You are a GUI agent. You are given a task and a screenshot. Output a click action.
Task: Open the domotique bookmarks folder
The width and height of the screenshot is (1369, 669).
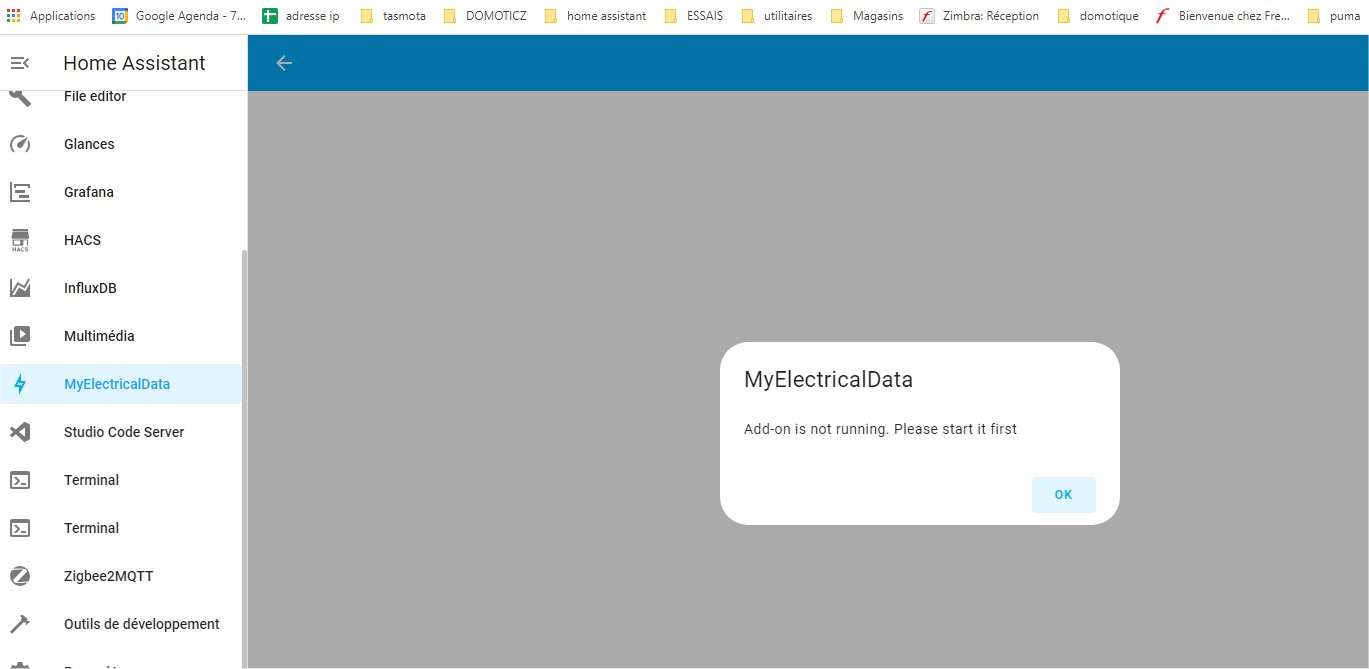coord(1097,16)
